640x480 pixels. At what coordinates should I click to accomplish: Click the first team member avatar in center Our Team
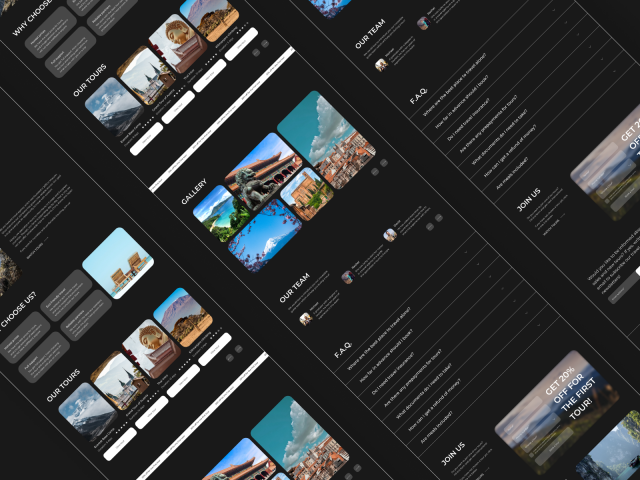(306, 319)
